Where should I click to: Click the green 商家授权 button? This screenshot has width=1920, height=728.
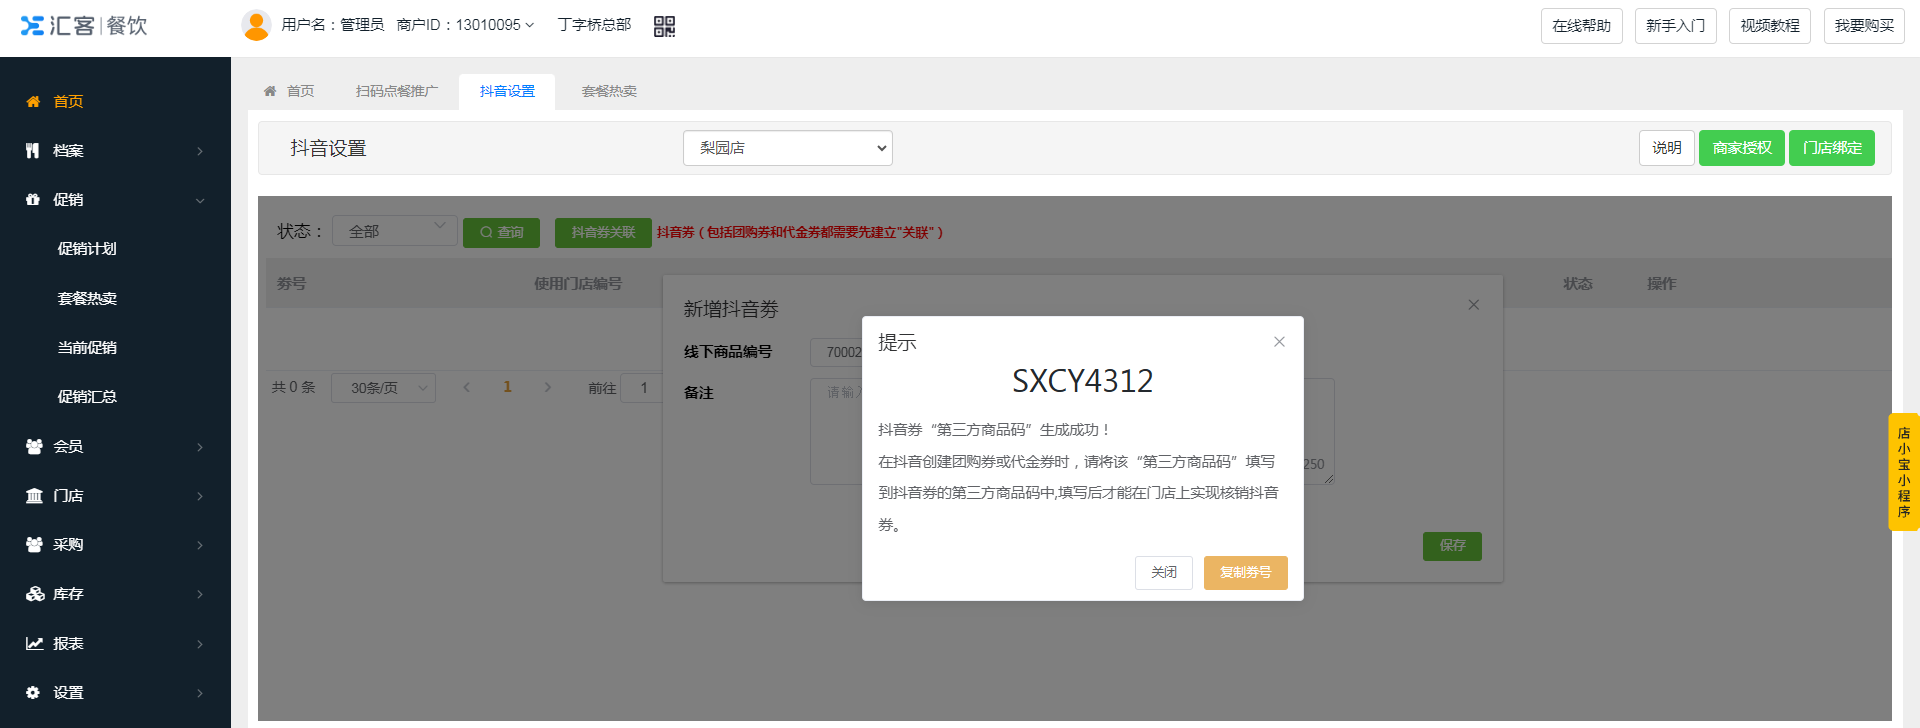click(1741, 148)
